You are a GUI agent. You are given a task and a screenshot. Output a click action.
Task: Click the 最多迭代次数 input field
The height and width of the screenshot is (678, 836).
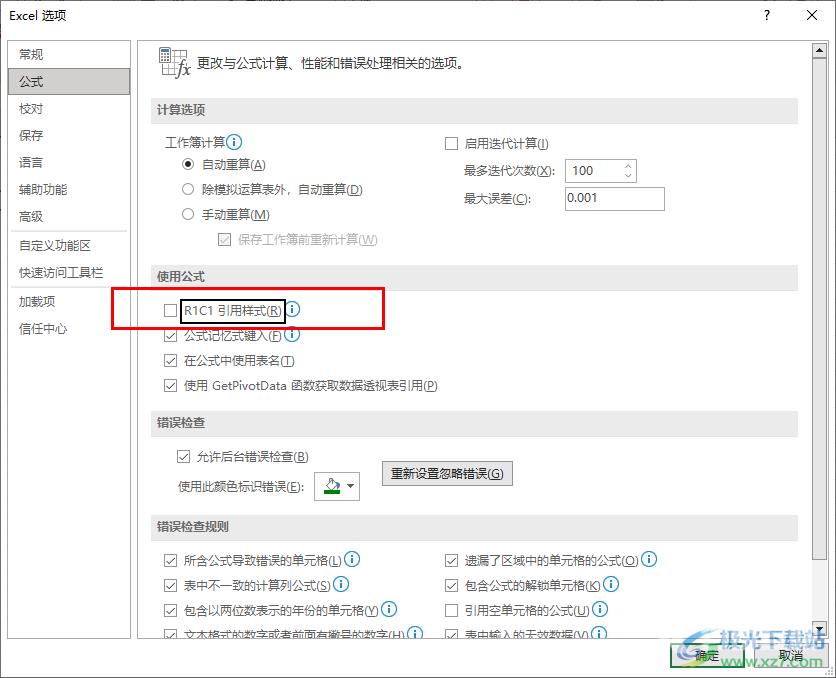pos(600,171)
